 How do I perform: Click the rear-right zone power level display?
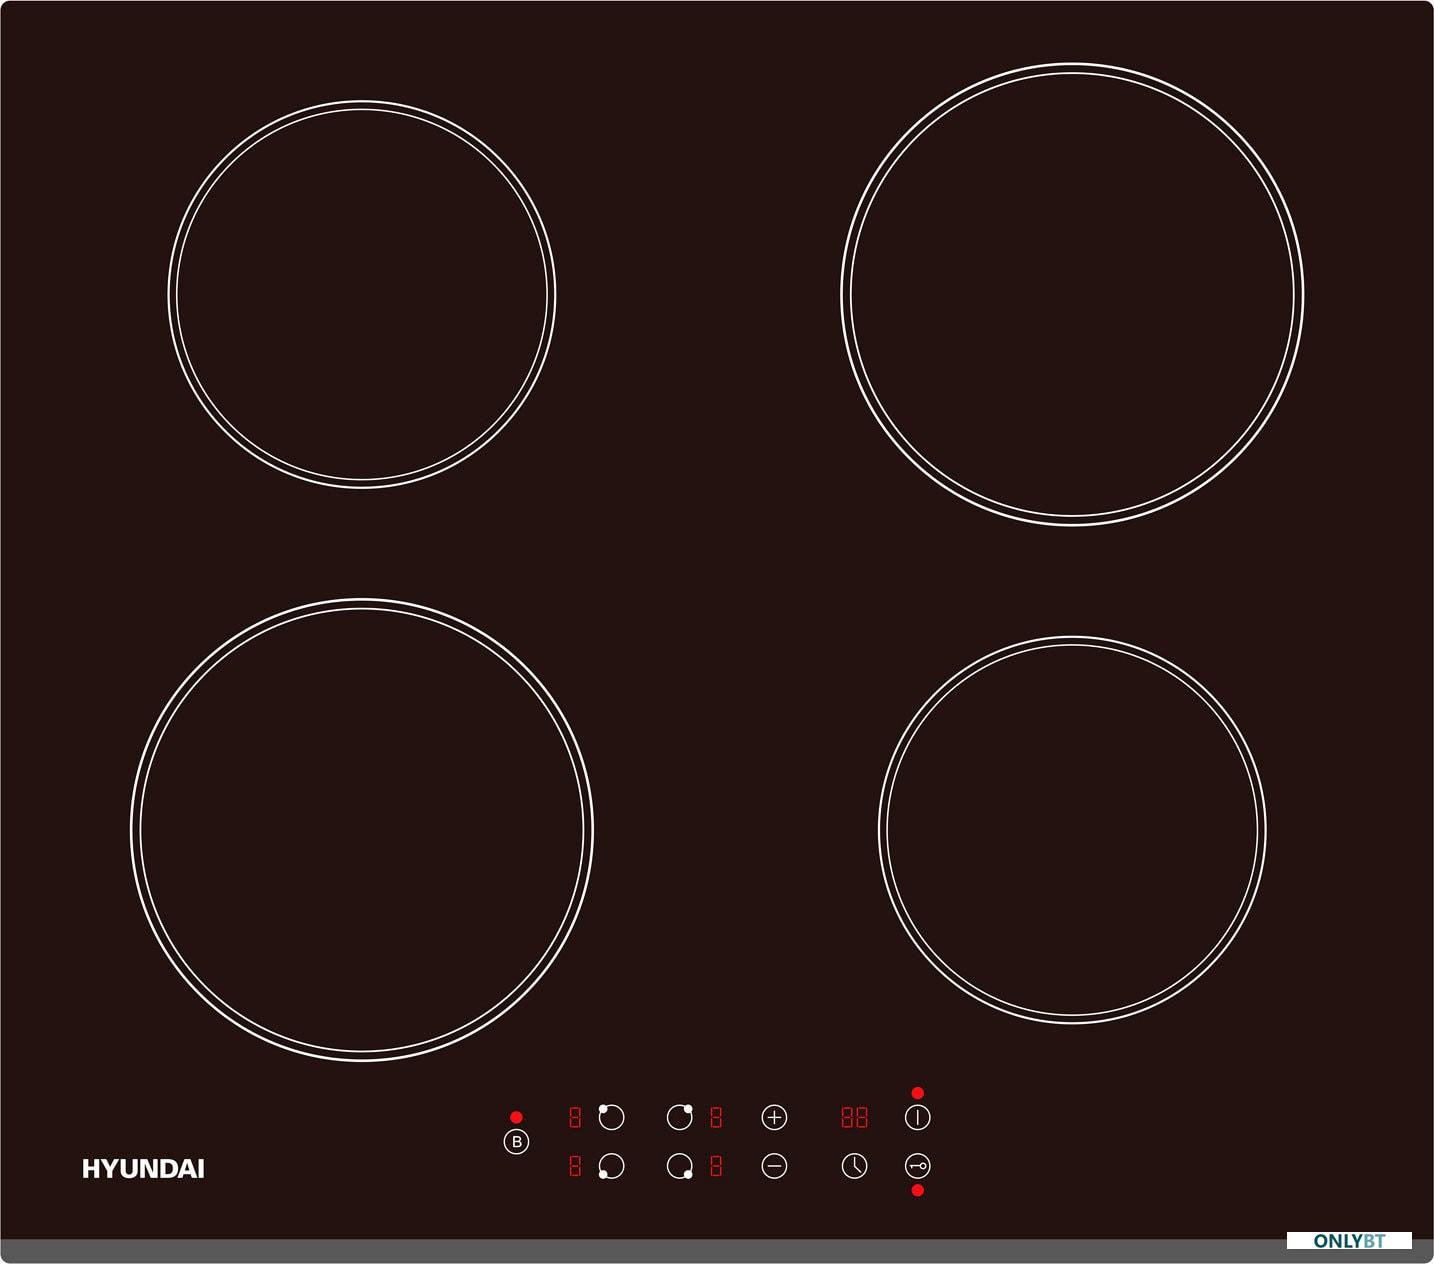coord(716,1117)
